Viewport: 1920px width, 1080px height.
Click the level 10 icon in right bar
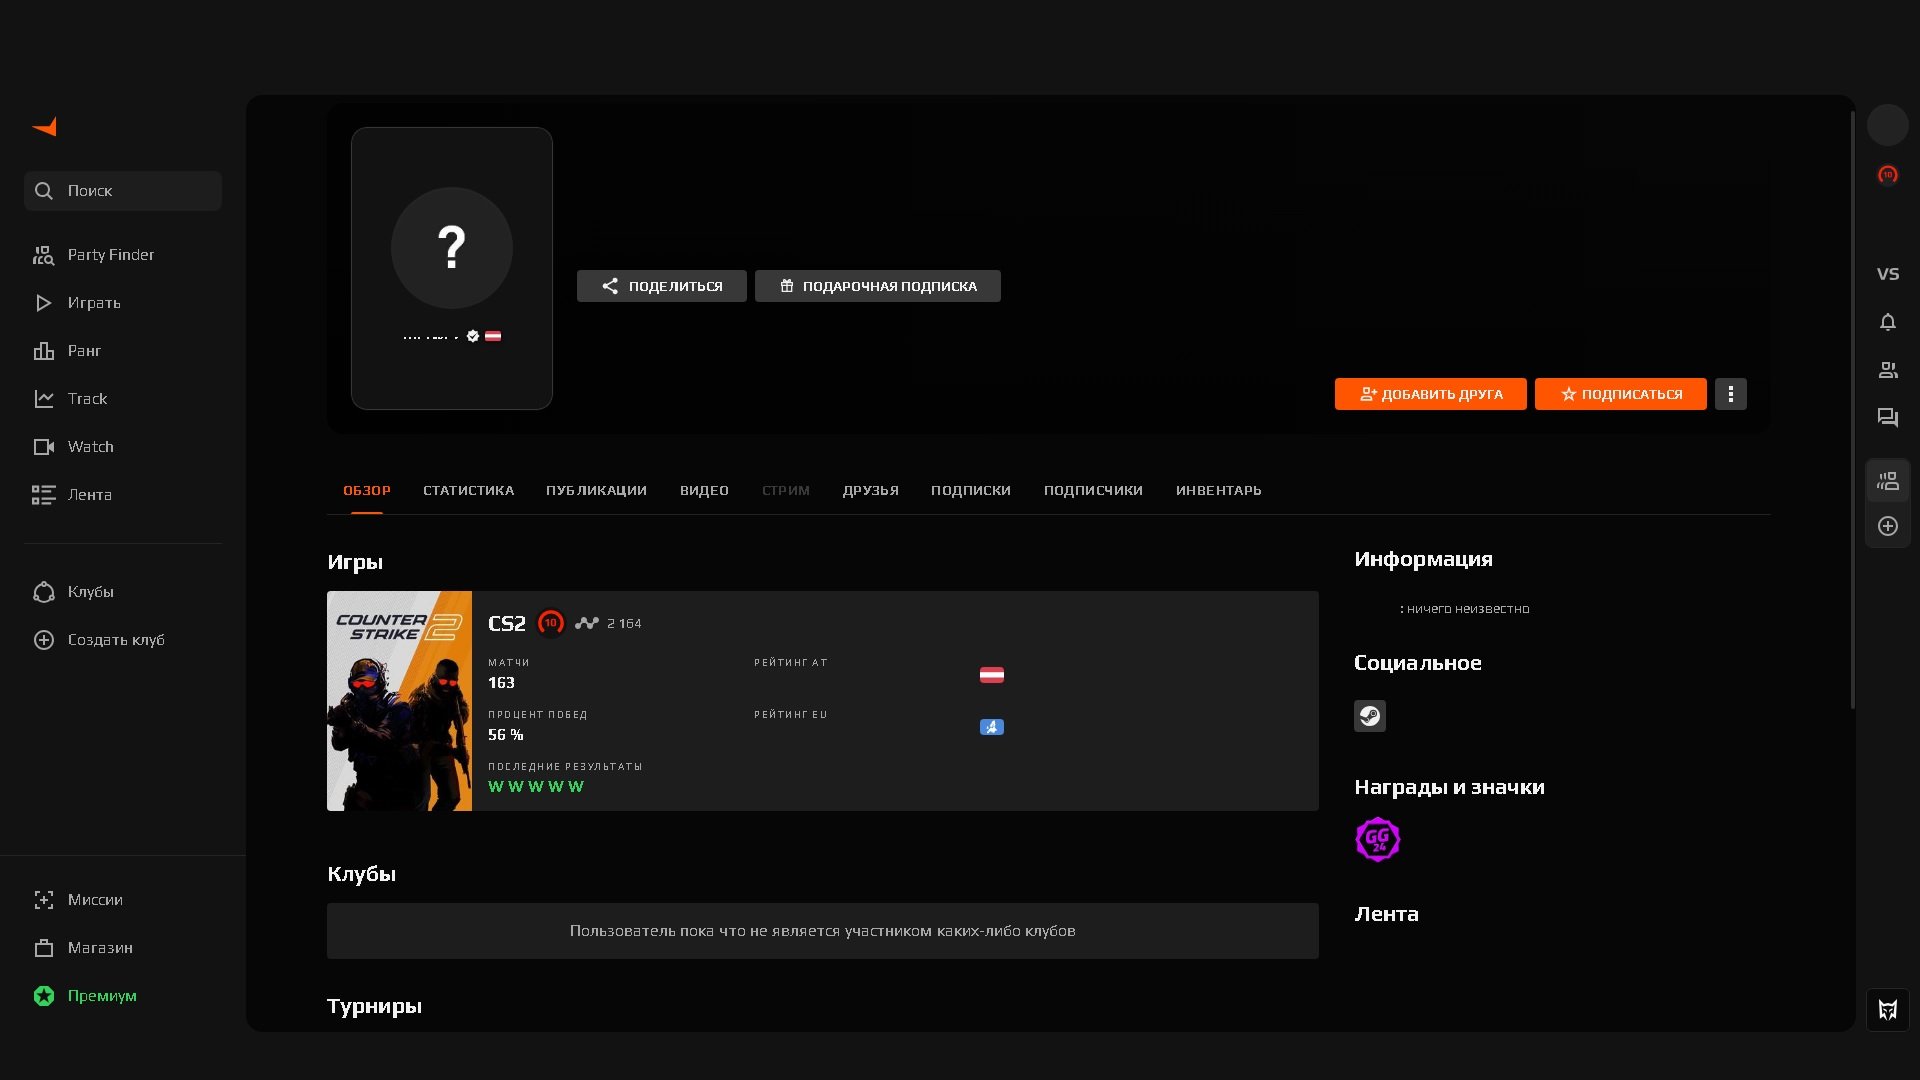pos(1888,175)
